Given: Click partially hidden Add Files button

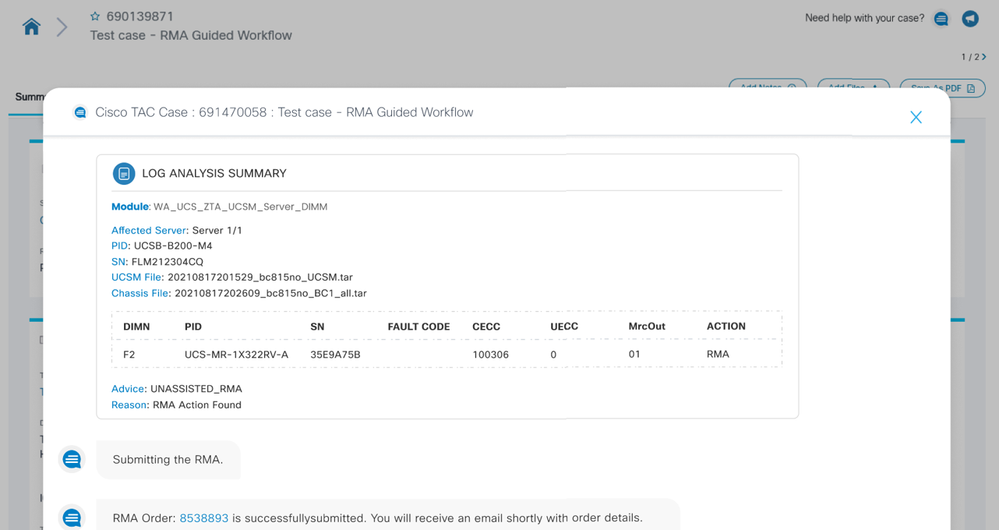Looking at the screenshot, I should pos(856,85).
